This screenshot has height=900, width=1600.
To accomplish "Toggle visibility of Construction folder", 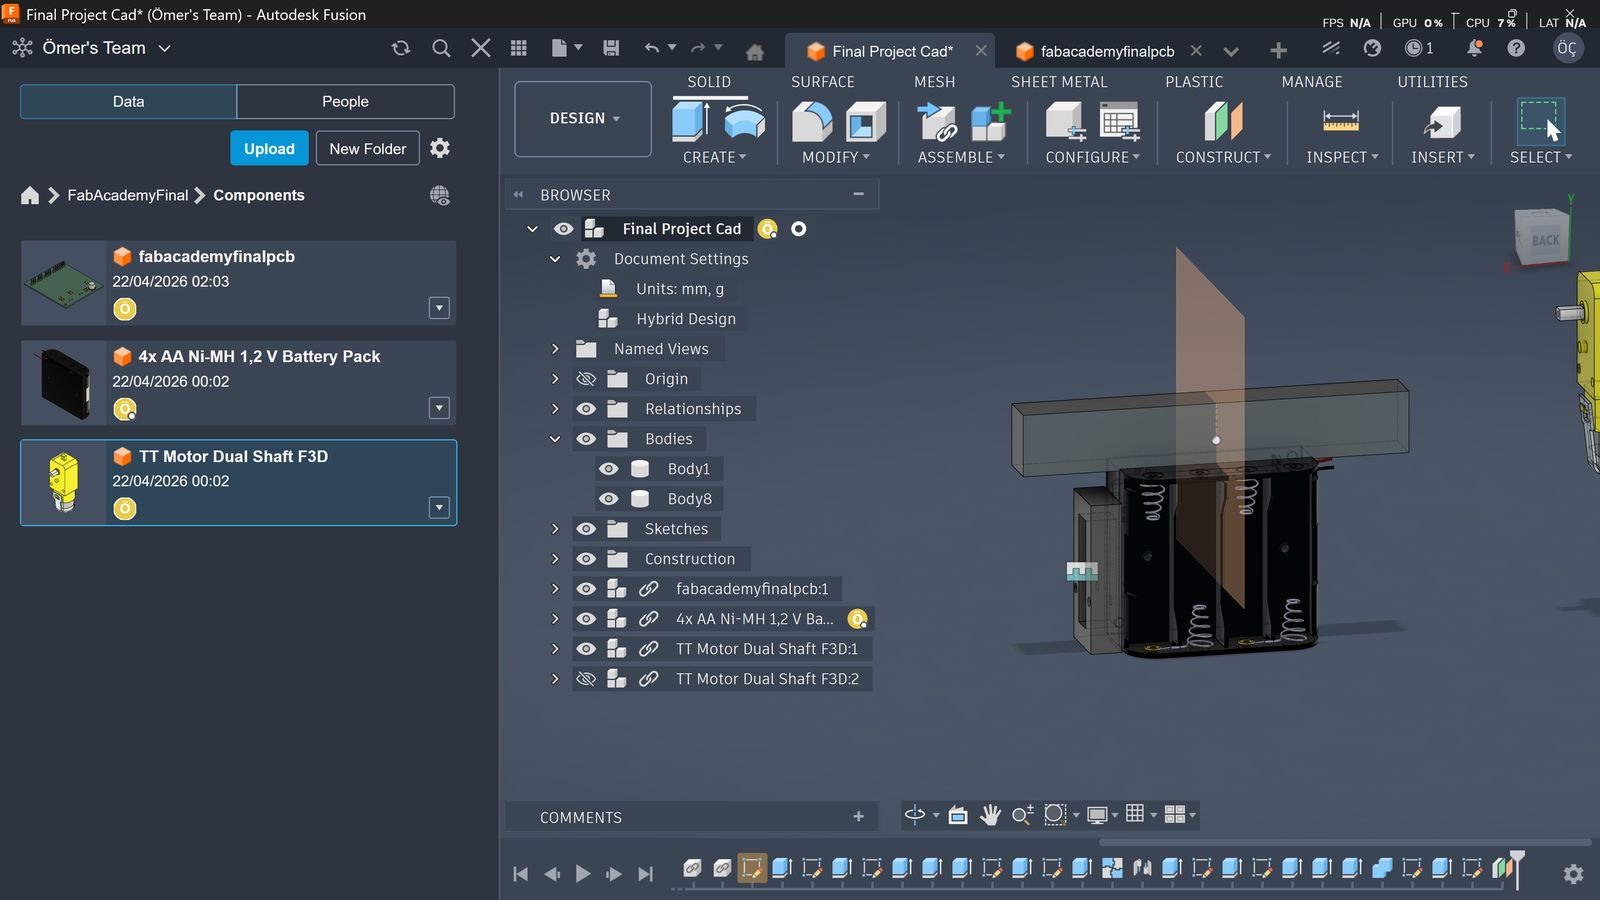I will (x=586, y=559).
